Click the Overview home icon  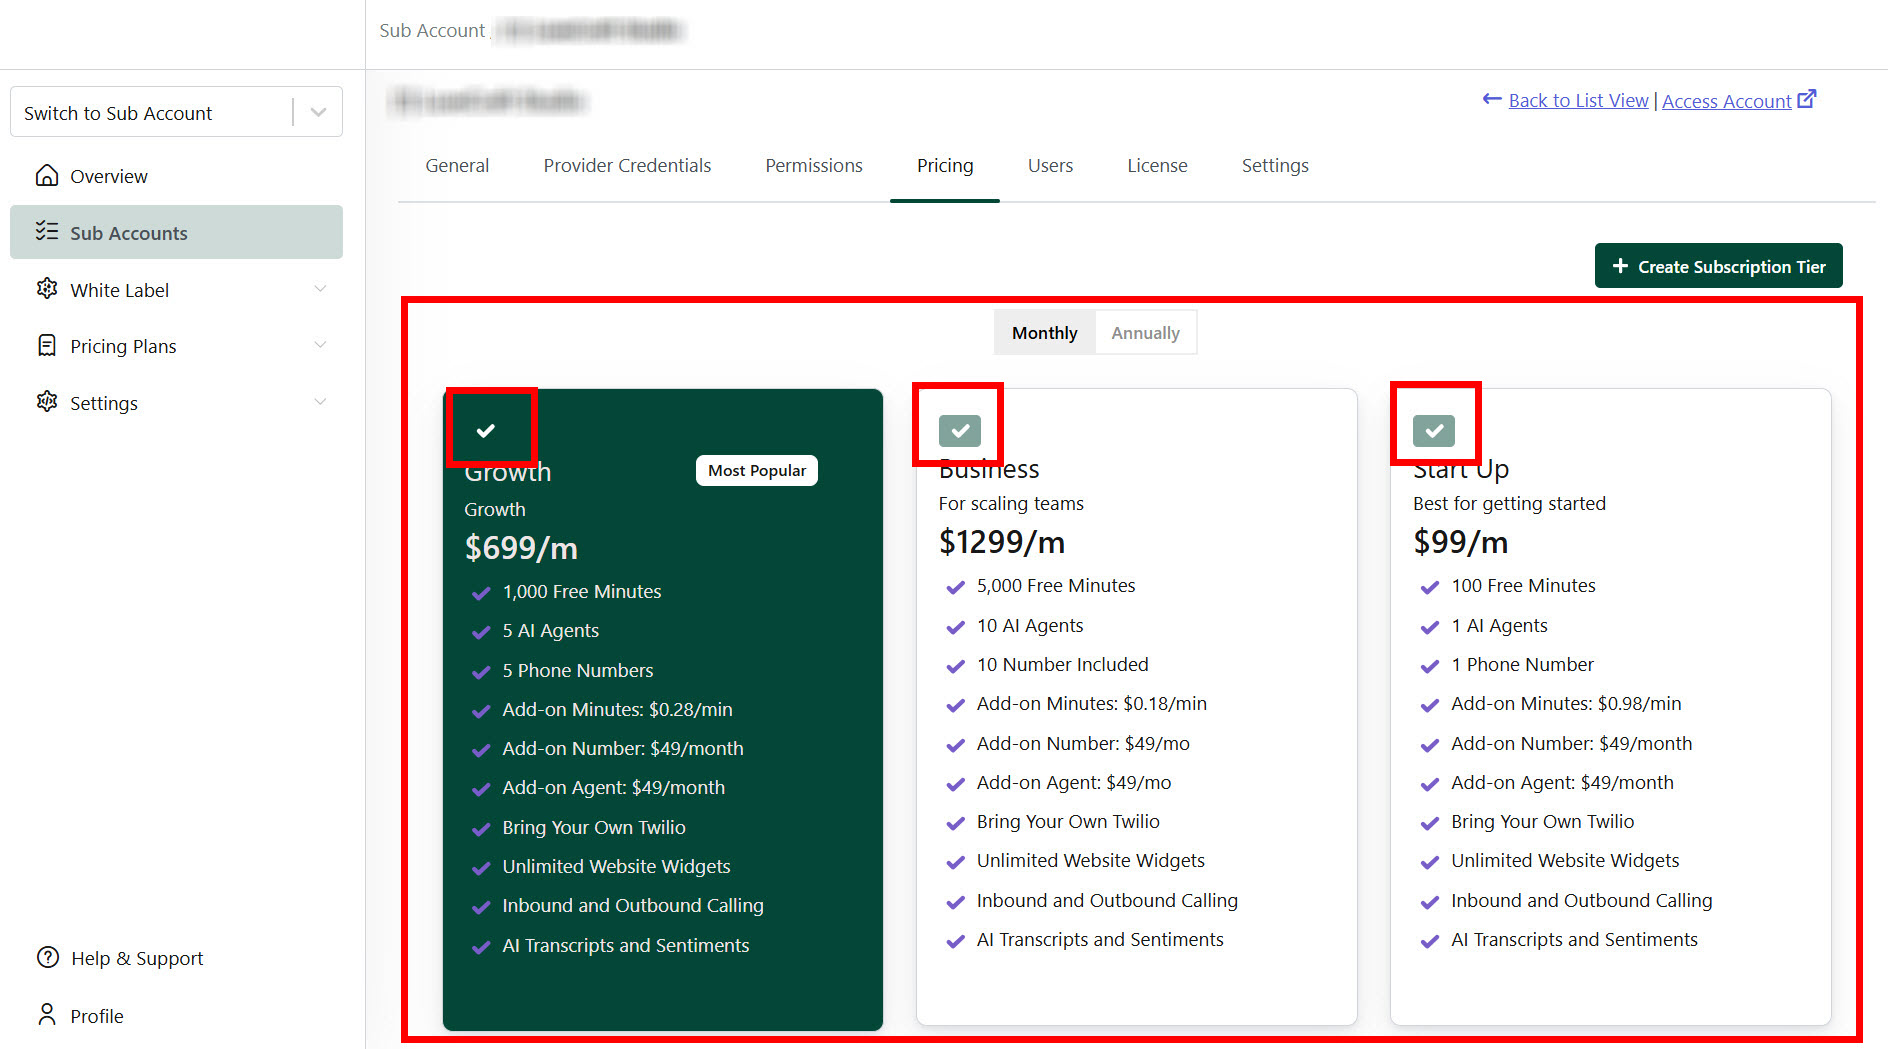[x=47, y=176]
